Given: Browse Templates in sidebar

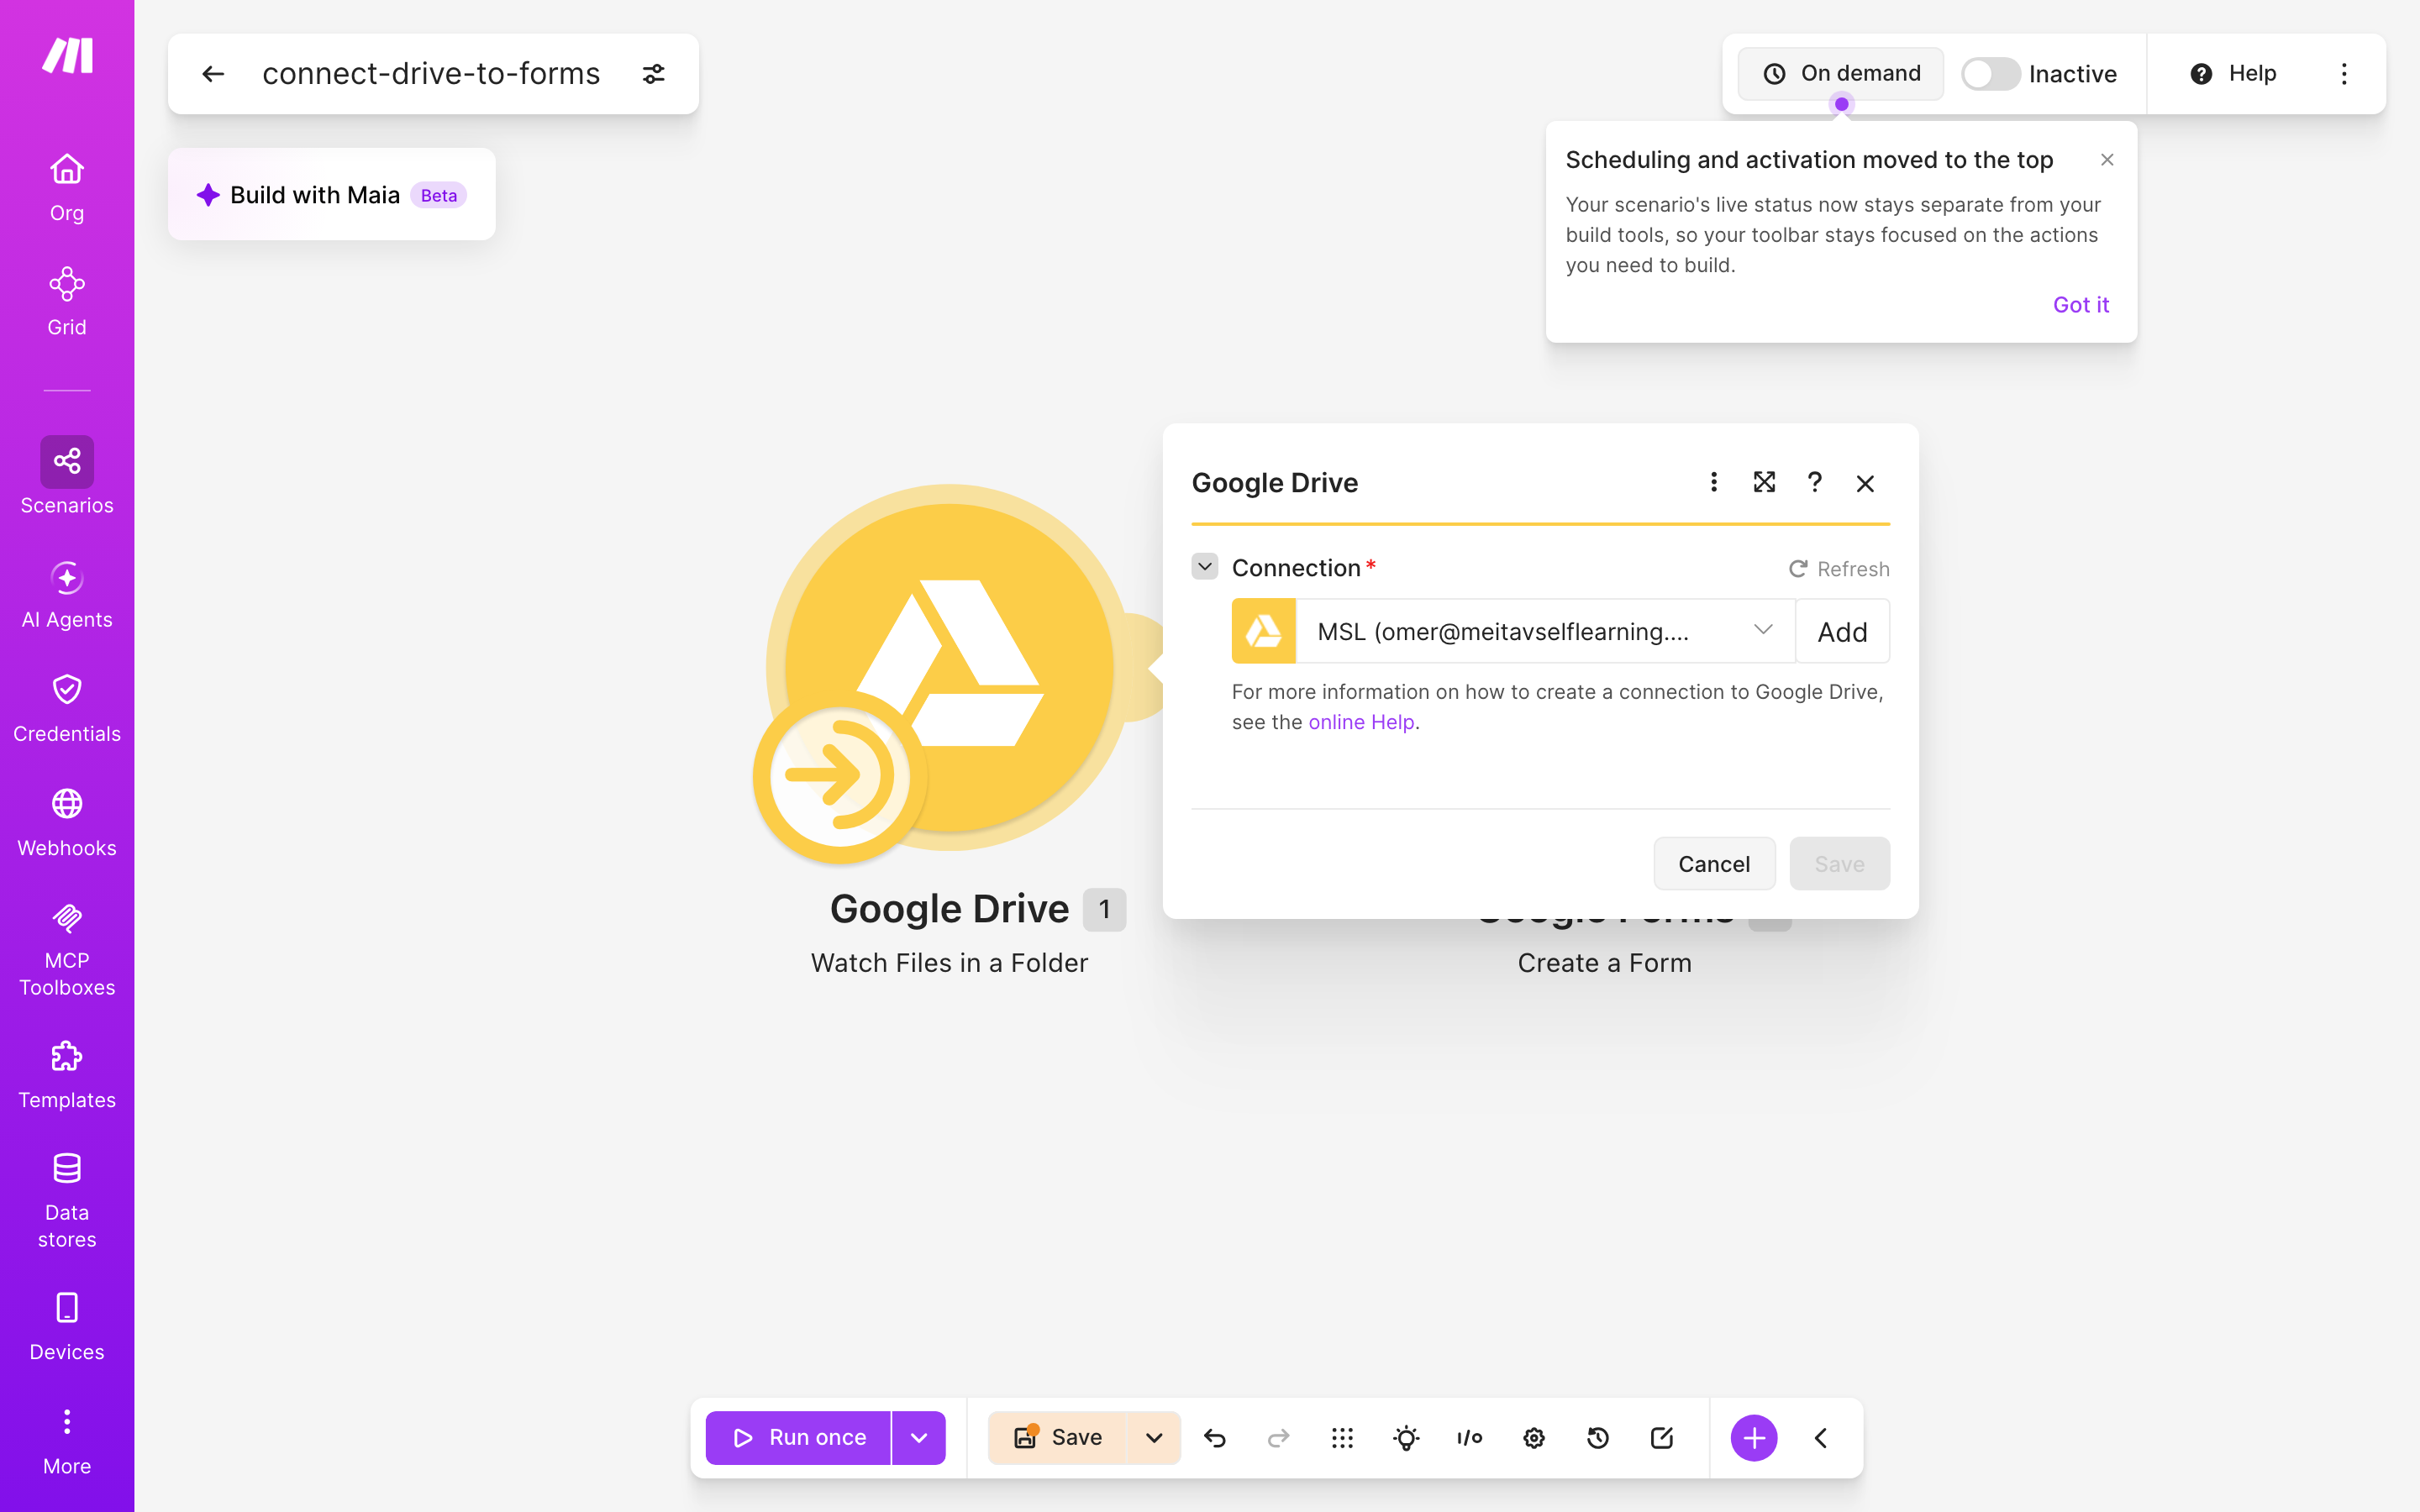Looking at the screenshot, I should (x=67, y=1075).
